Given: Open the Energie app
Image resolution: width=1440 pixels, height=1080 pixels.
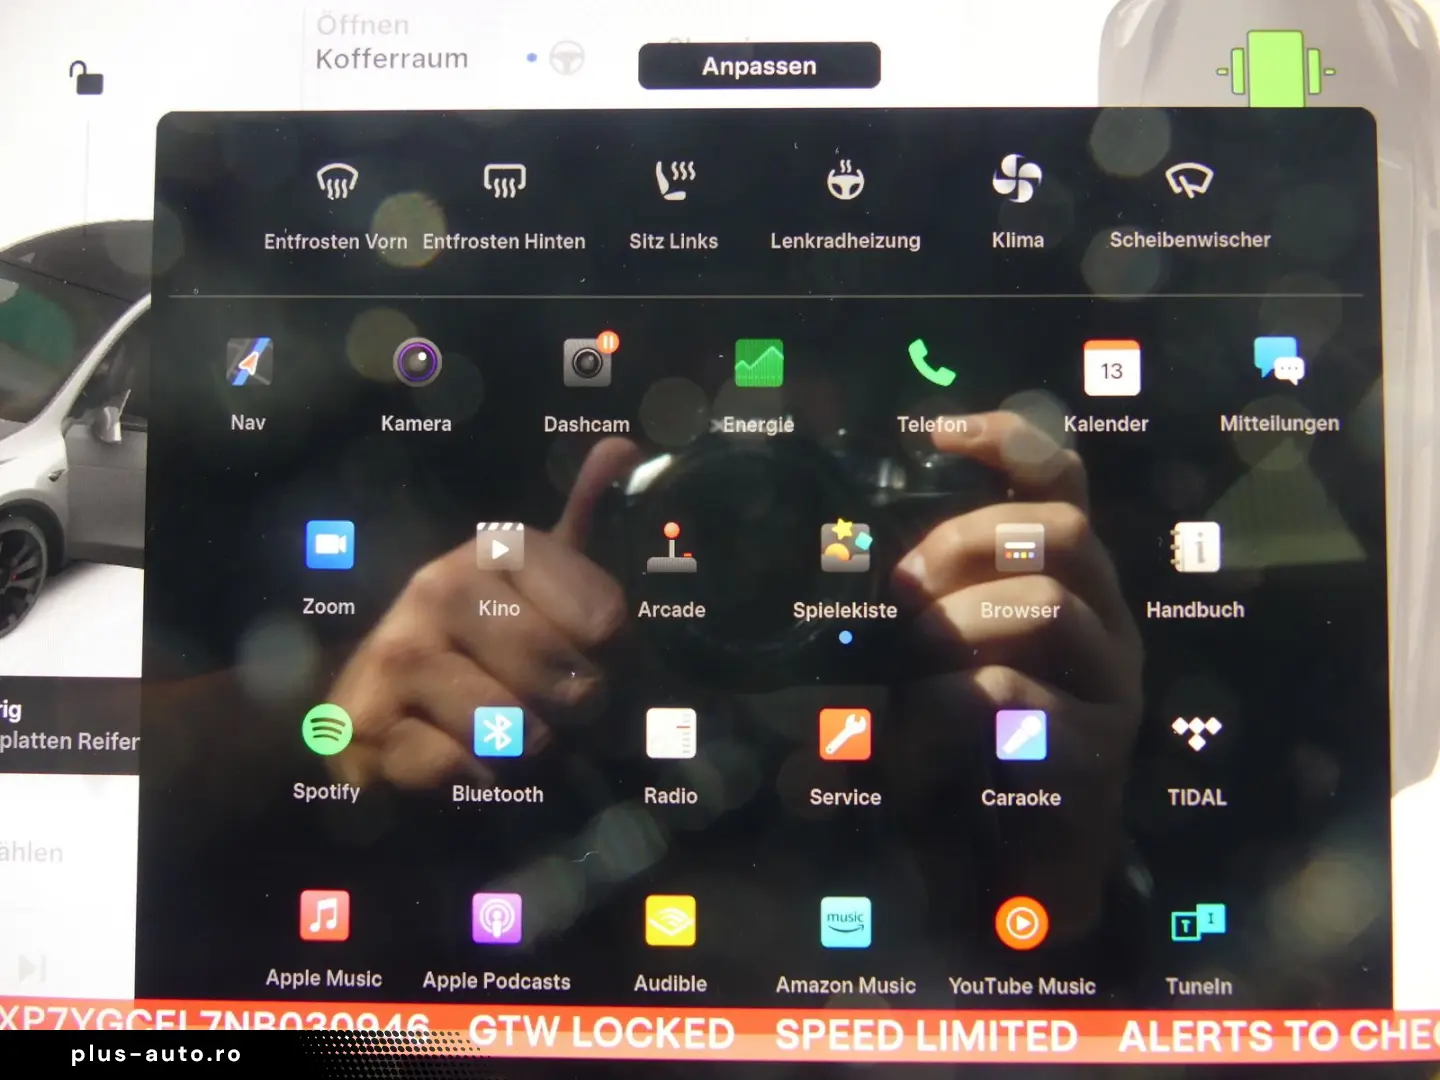Looking at the screenshot, I should click(x=759, y=363).
